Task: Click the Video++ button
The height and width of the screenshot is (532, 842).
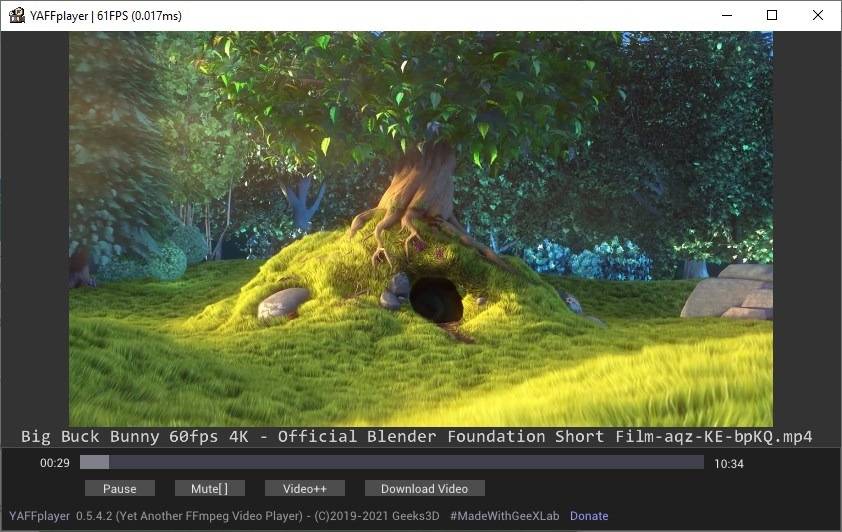Action: tap(304, 489)
